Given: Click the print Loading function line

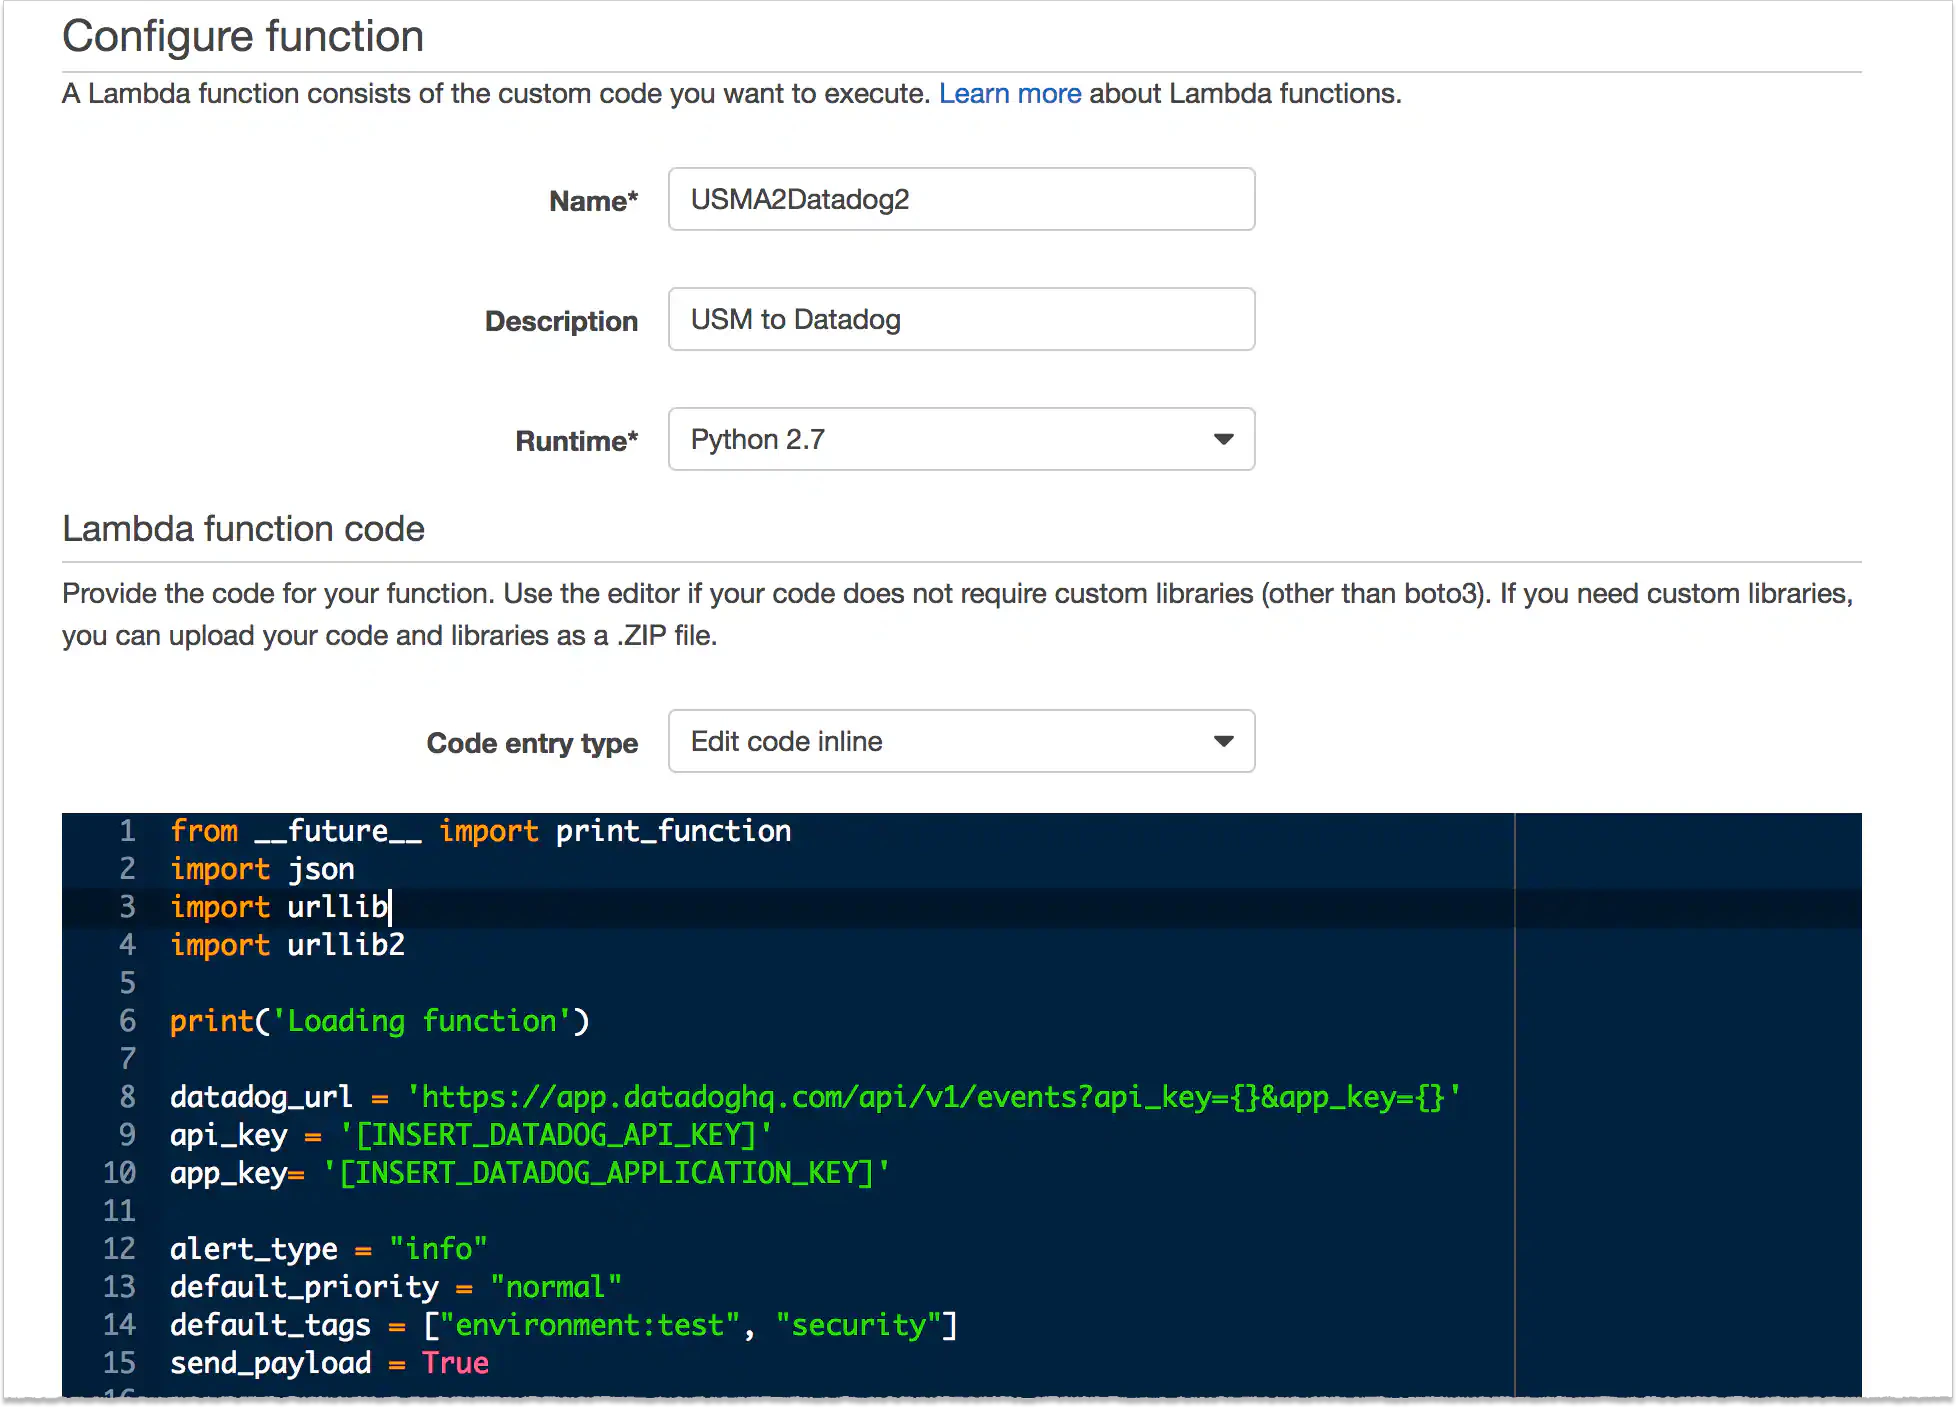Looking at the screenshot, I should pos(379,1021).
